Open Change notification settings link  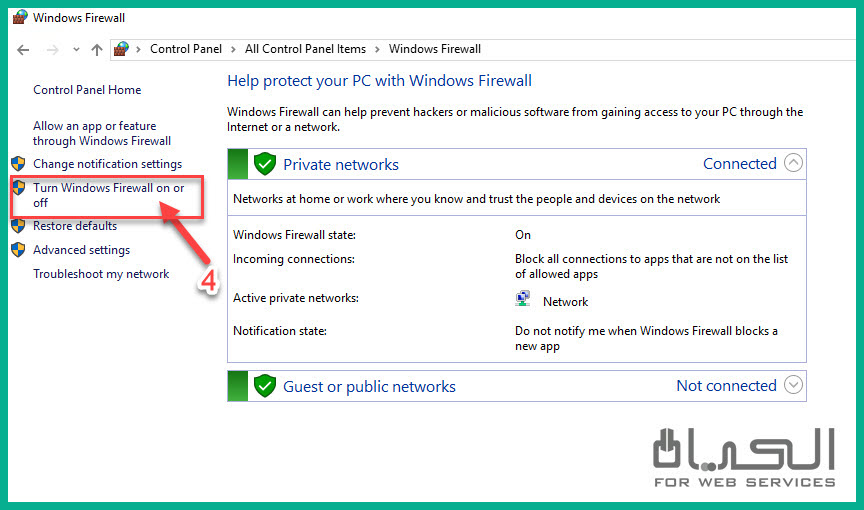click(107, 164)
